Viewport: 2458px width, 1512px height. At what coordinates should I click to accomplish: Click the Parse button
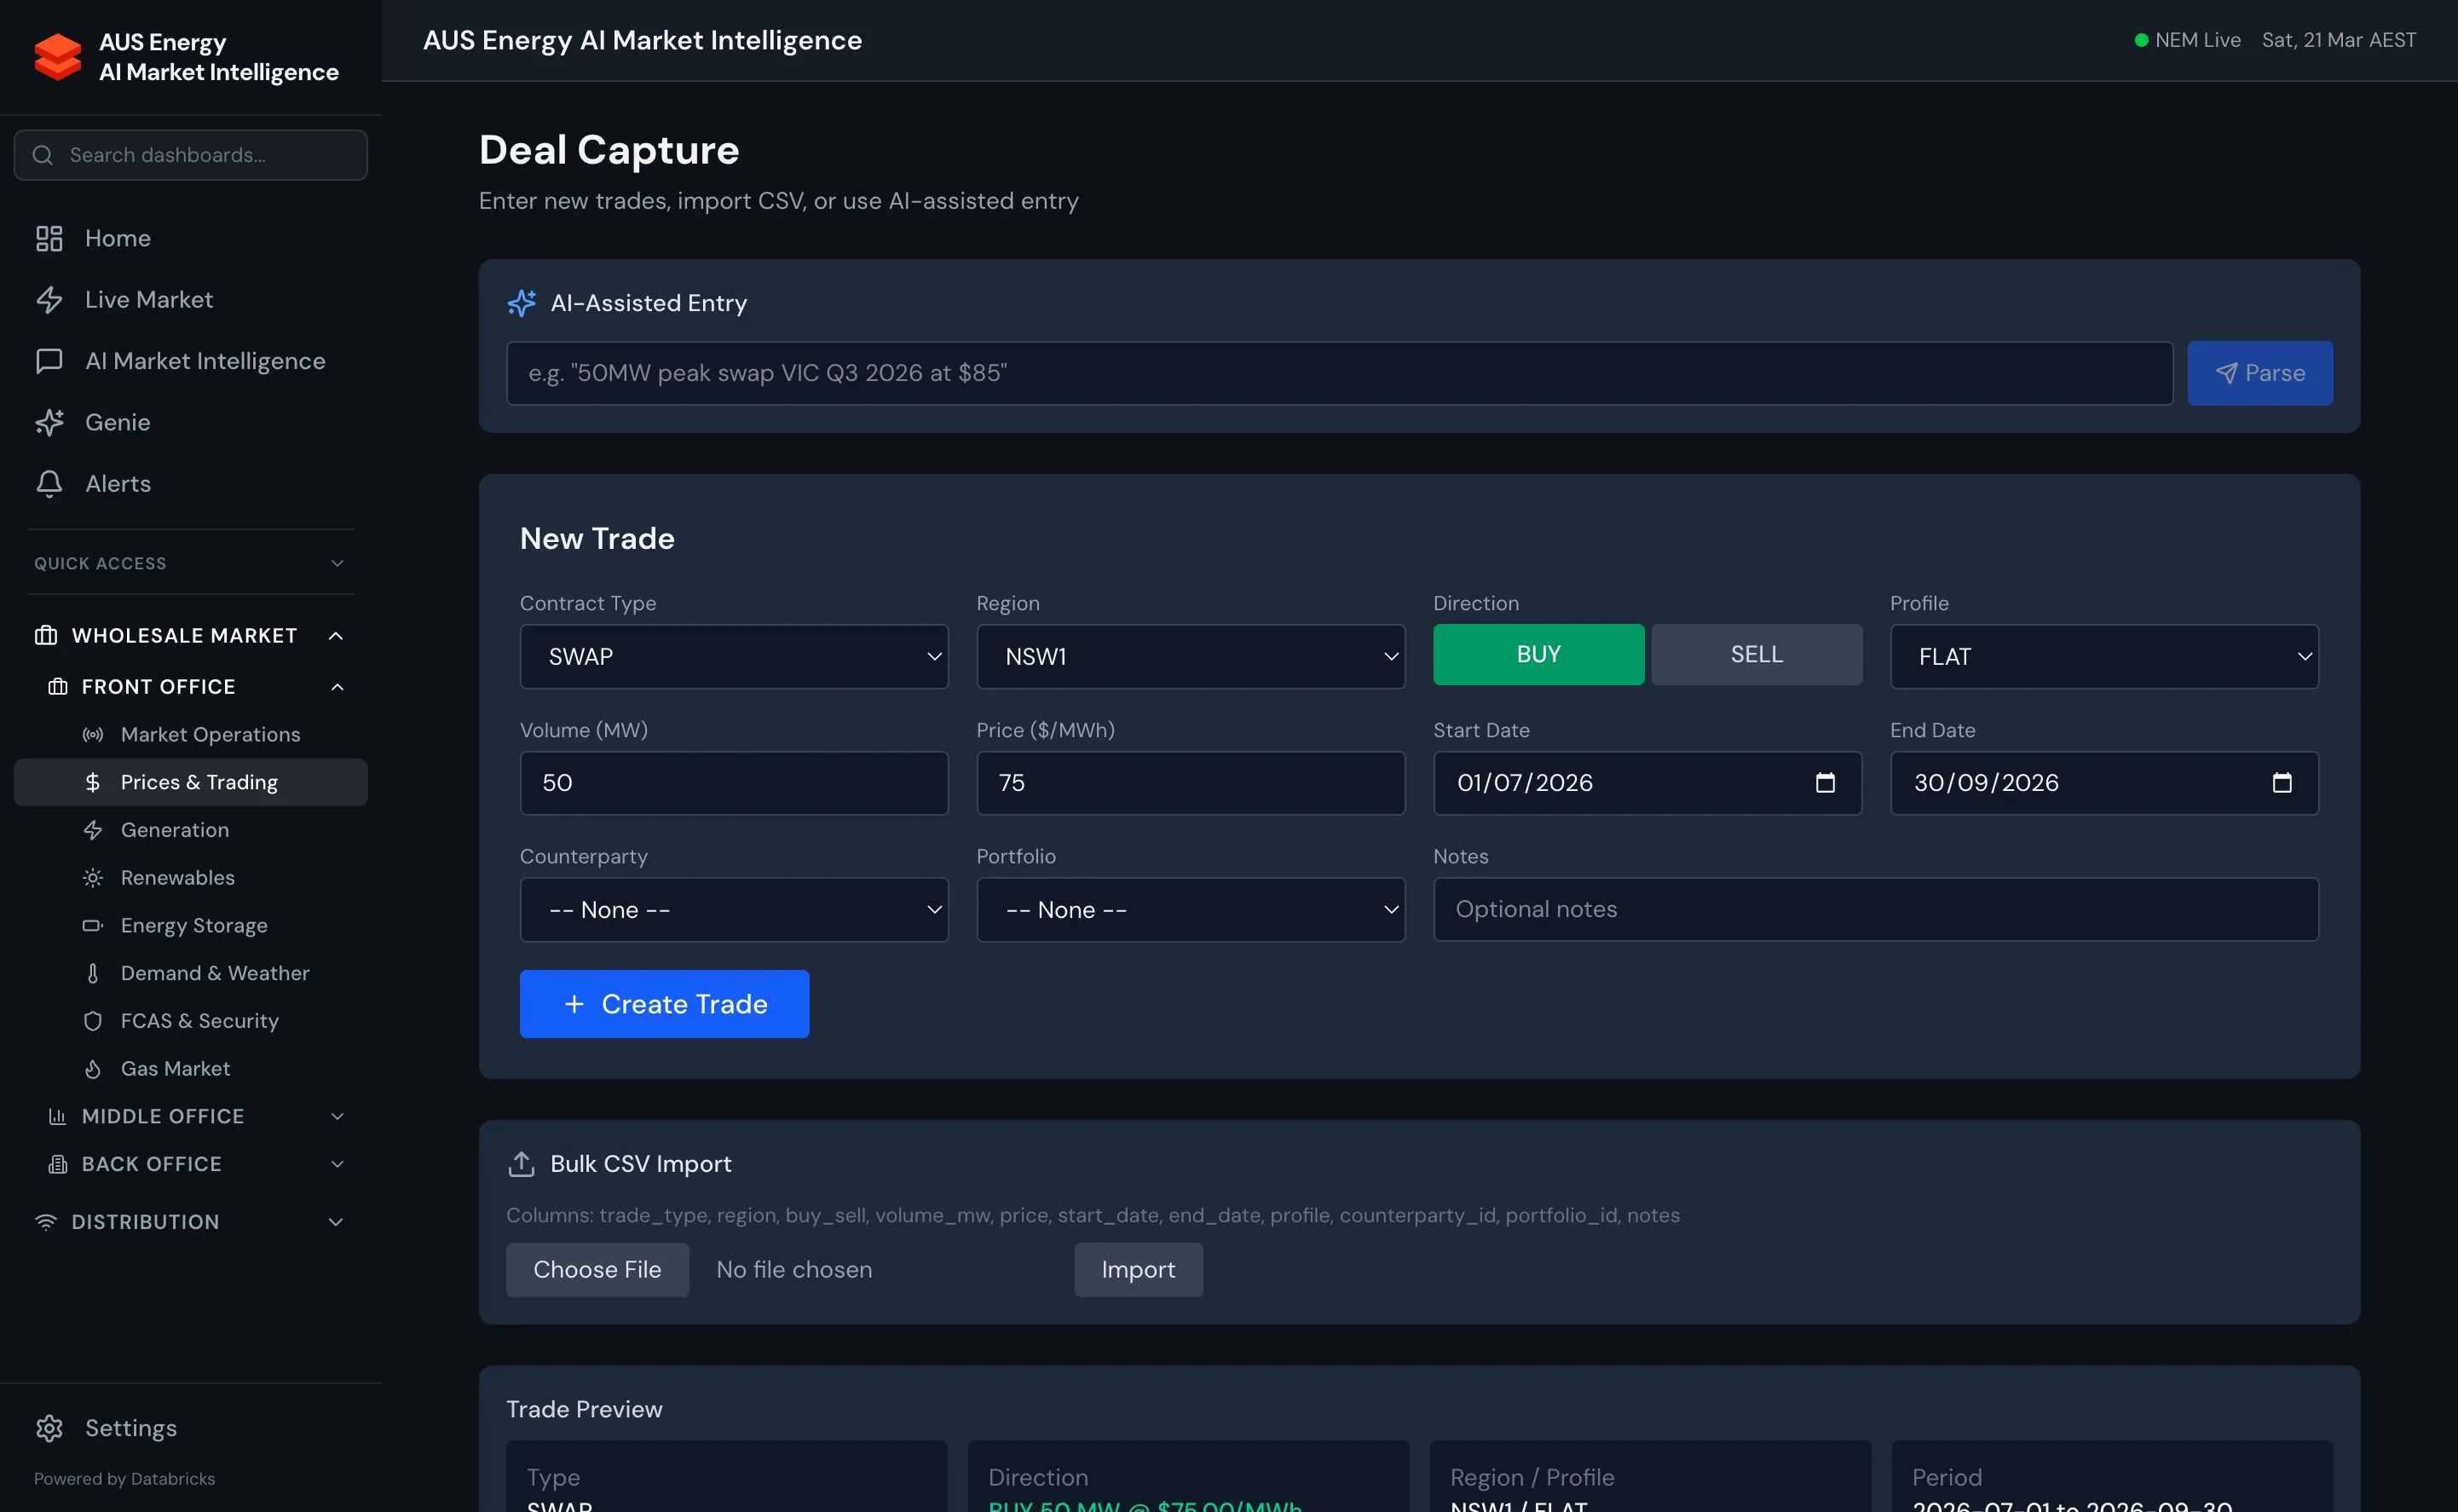(2260, 373)
